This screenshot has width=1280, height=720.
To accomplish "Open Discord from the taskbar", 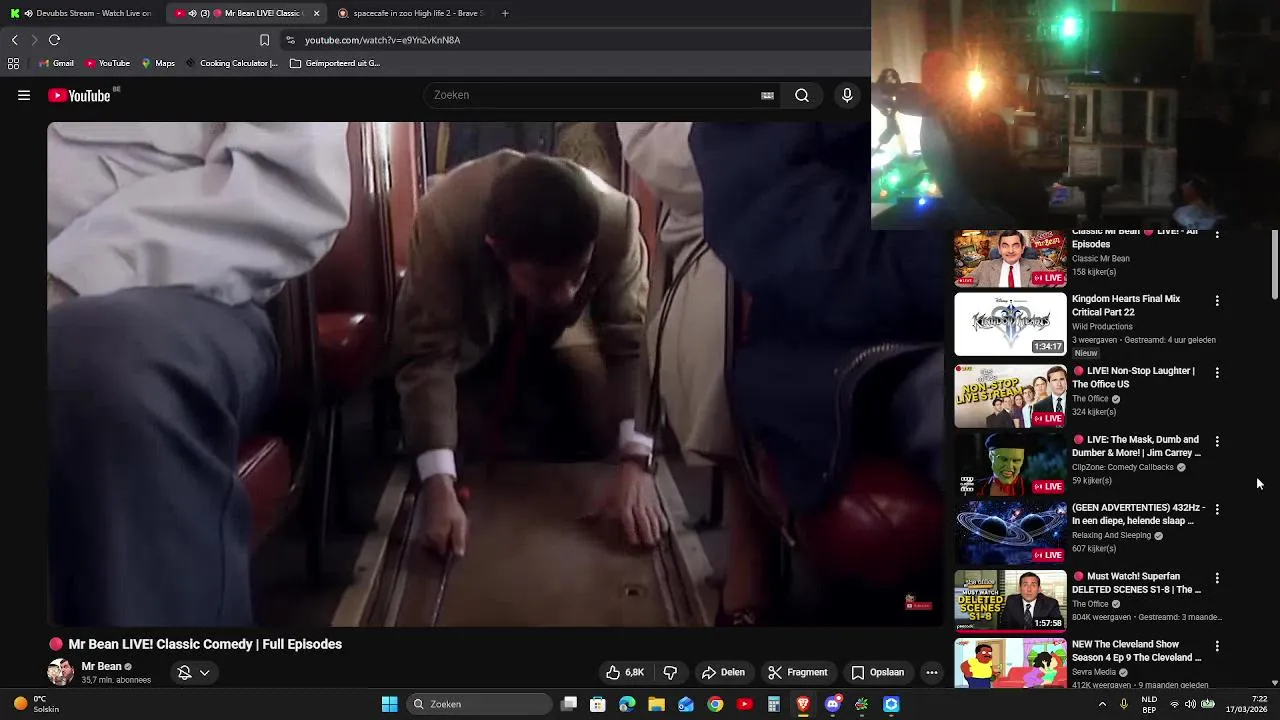I will 832,704.
